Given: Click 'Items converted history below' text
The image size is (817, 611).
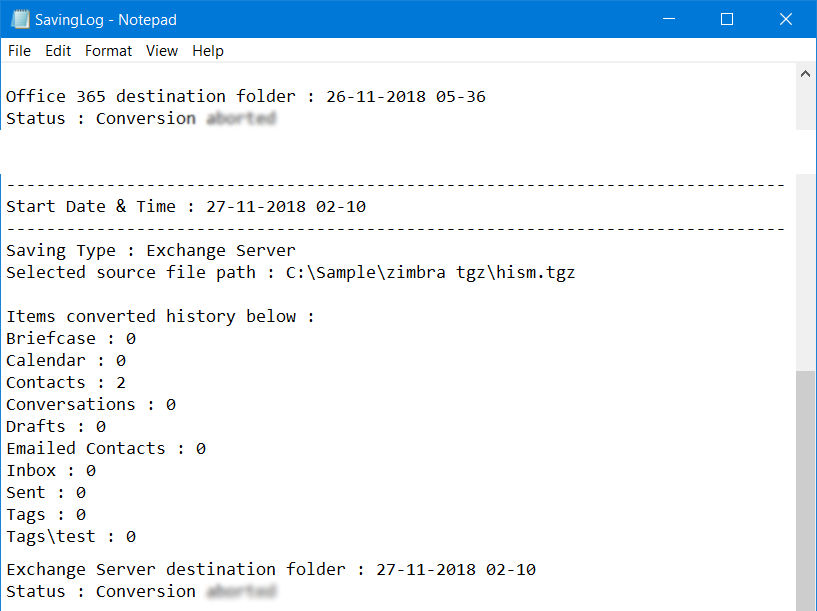Looking at the screenshot, I should 160,316.
